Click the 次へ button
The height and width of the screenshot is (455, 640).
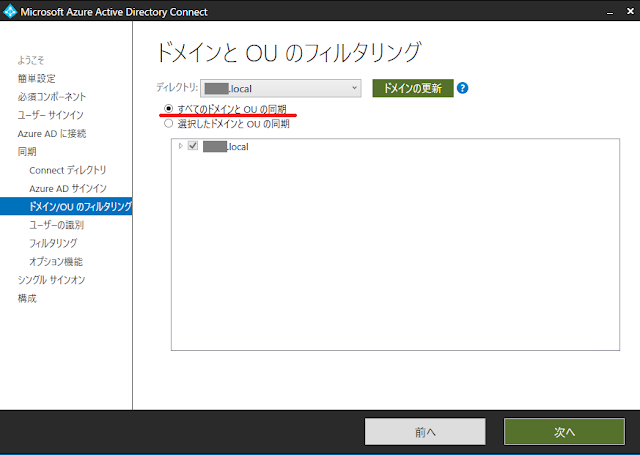pyautogui.click(x=564, y=432)
